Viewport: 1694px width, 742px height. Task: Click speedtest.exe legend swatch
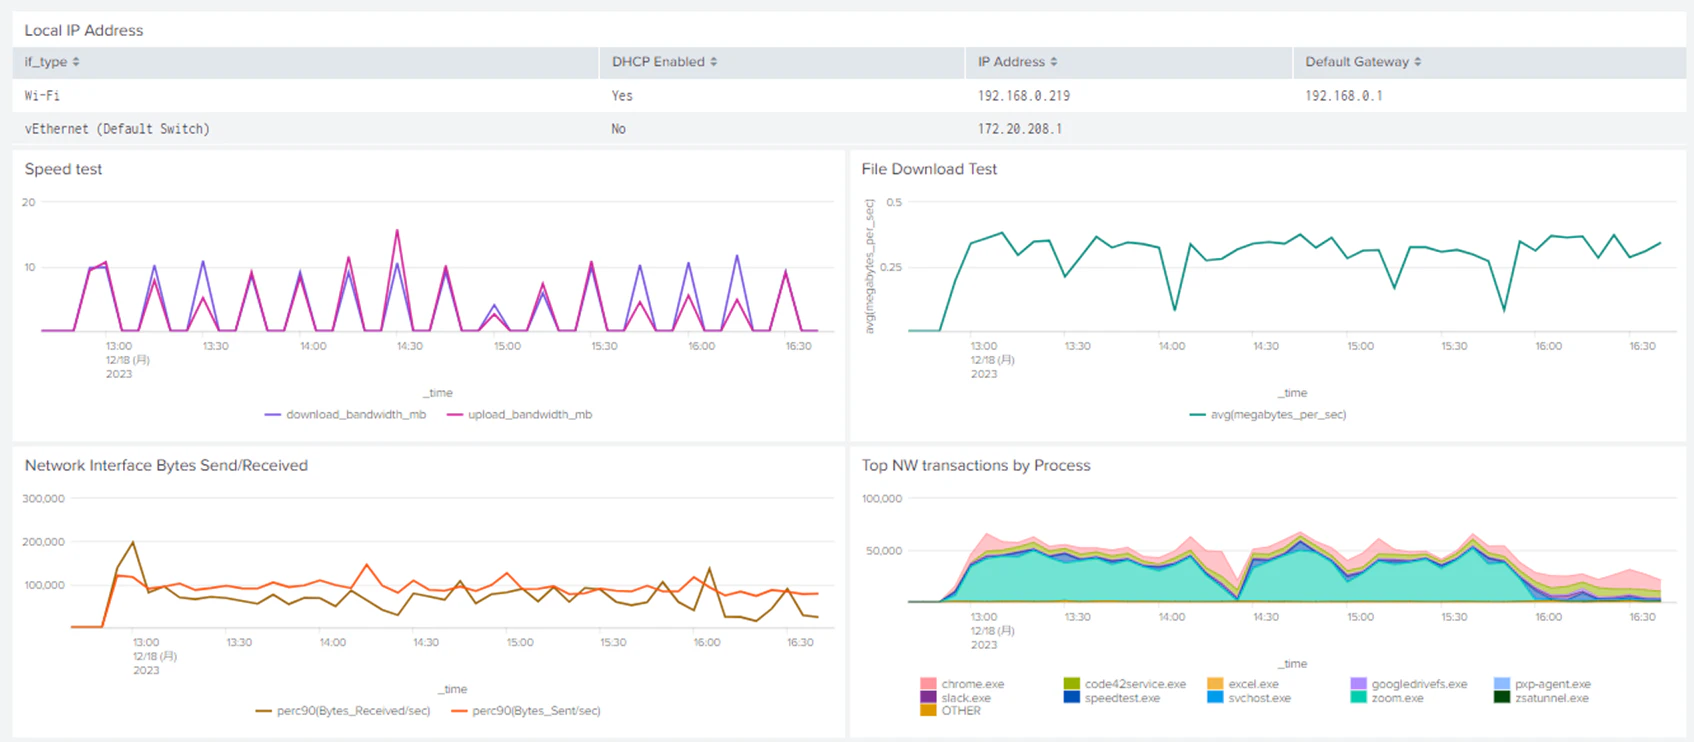[1072, 698]
